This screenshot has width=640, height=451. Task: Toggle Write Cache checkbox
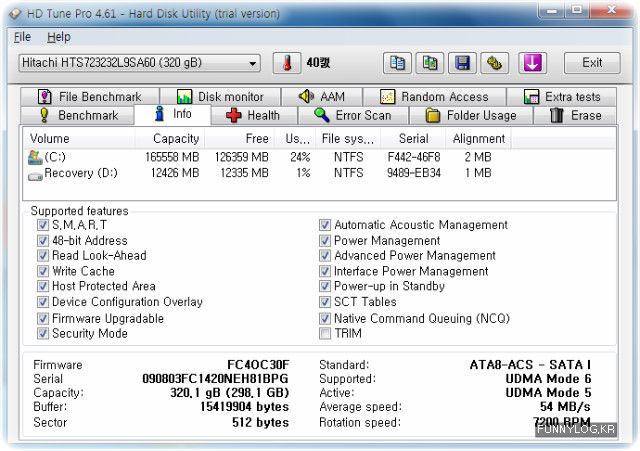tap(42, 271)
